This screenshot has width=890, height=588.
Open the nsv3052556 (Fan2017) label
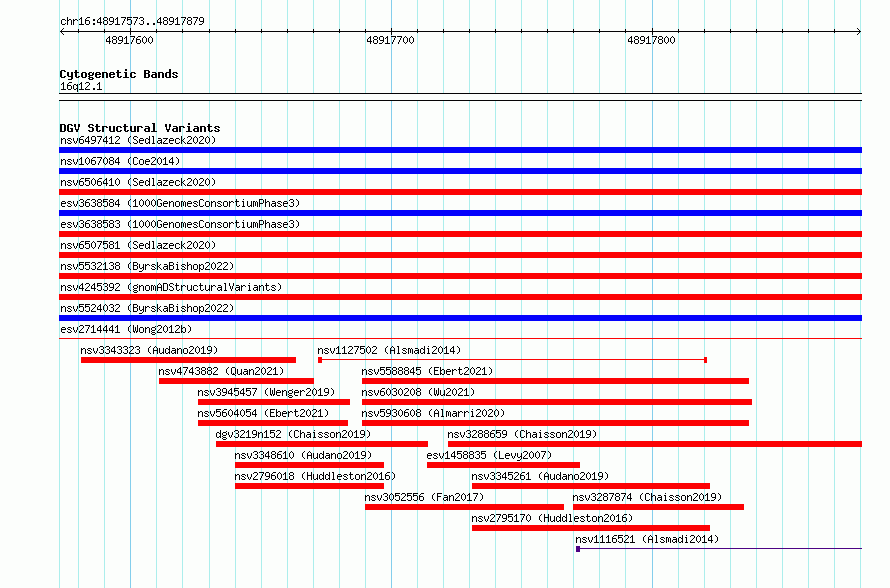[x=425, y=497]
